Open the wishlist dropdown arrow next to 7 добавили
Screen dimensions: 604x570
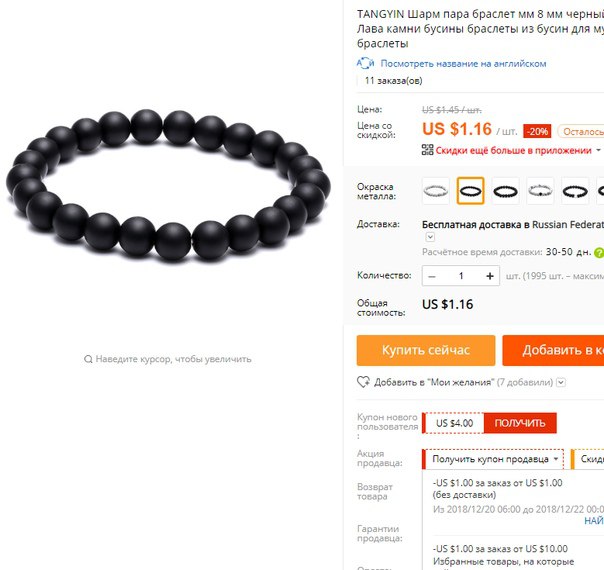click(562, 382)
